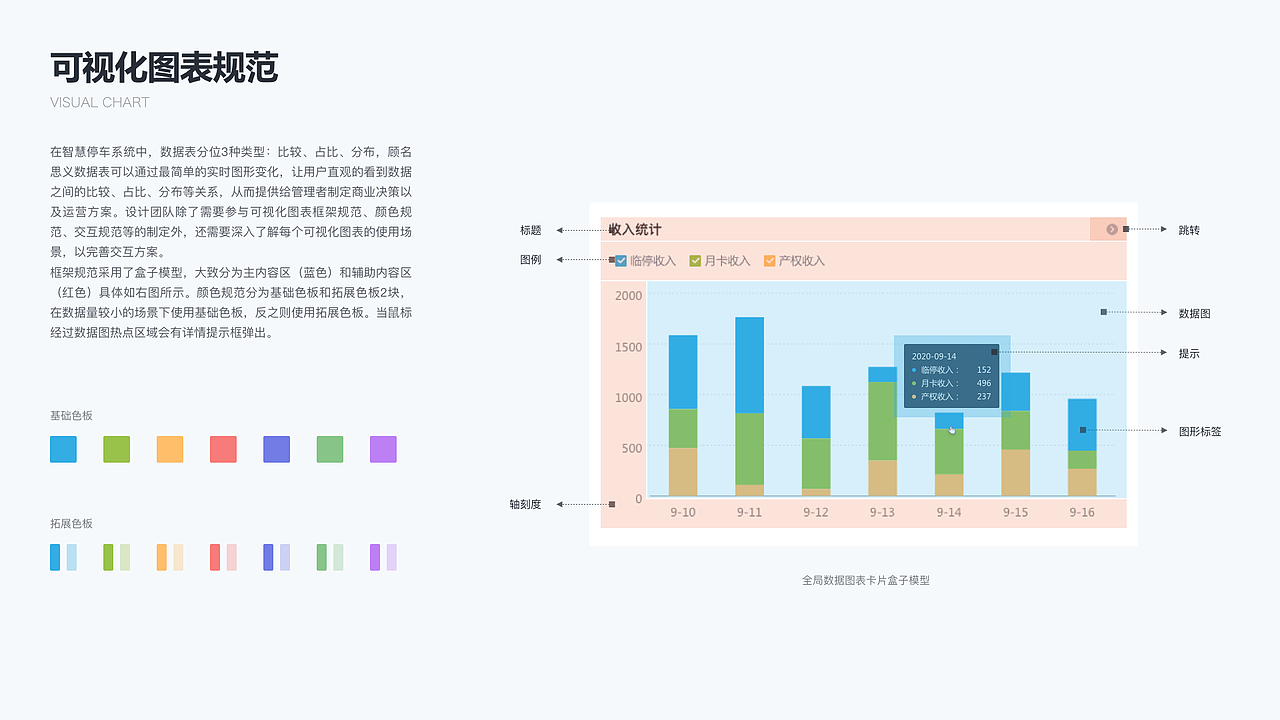
Task: Toggle the 月卡收入 legend checkbox
Action: click(694, 260)
